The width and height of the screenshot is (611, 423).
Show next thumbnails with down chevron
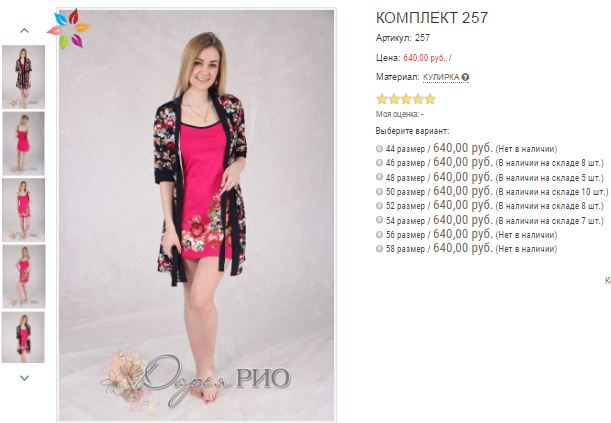tap(24, 378)
